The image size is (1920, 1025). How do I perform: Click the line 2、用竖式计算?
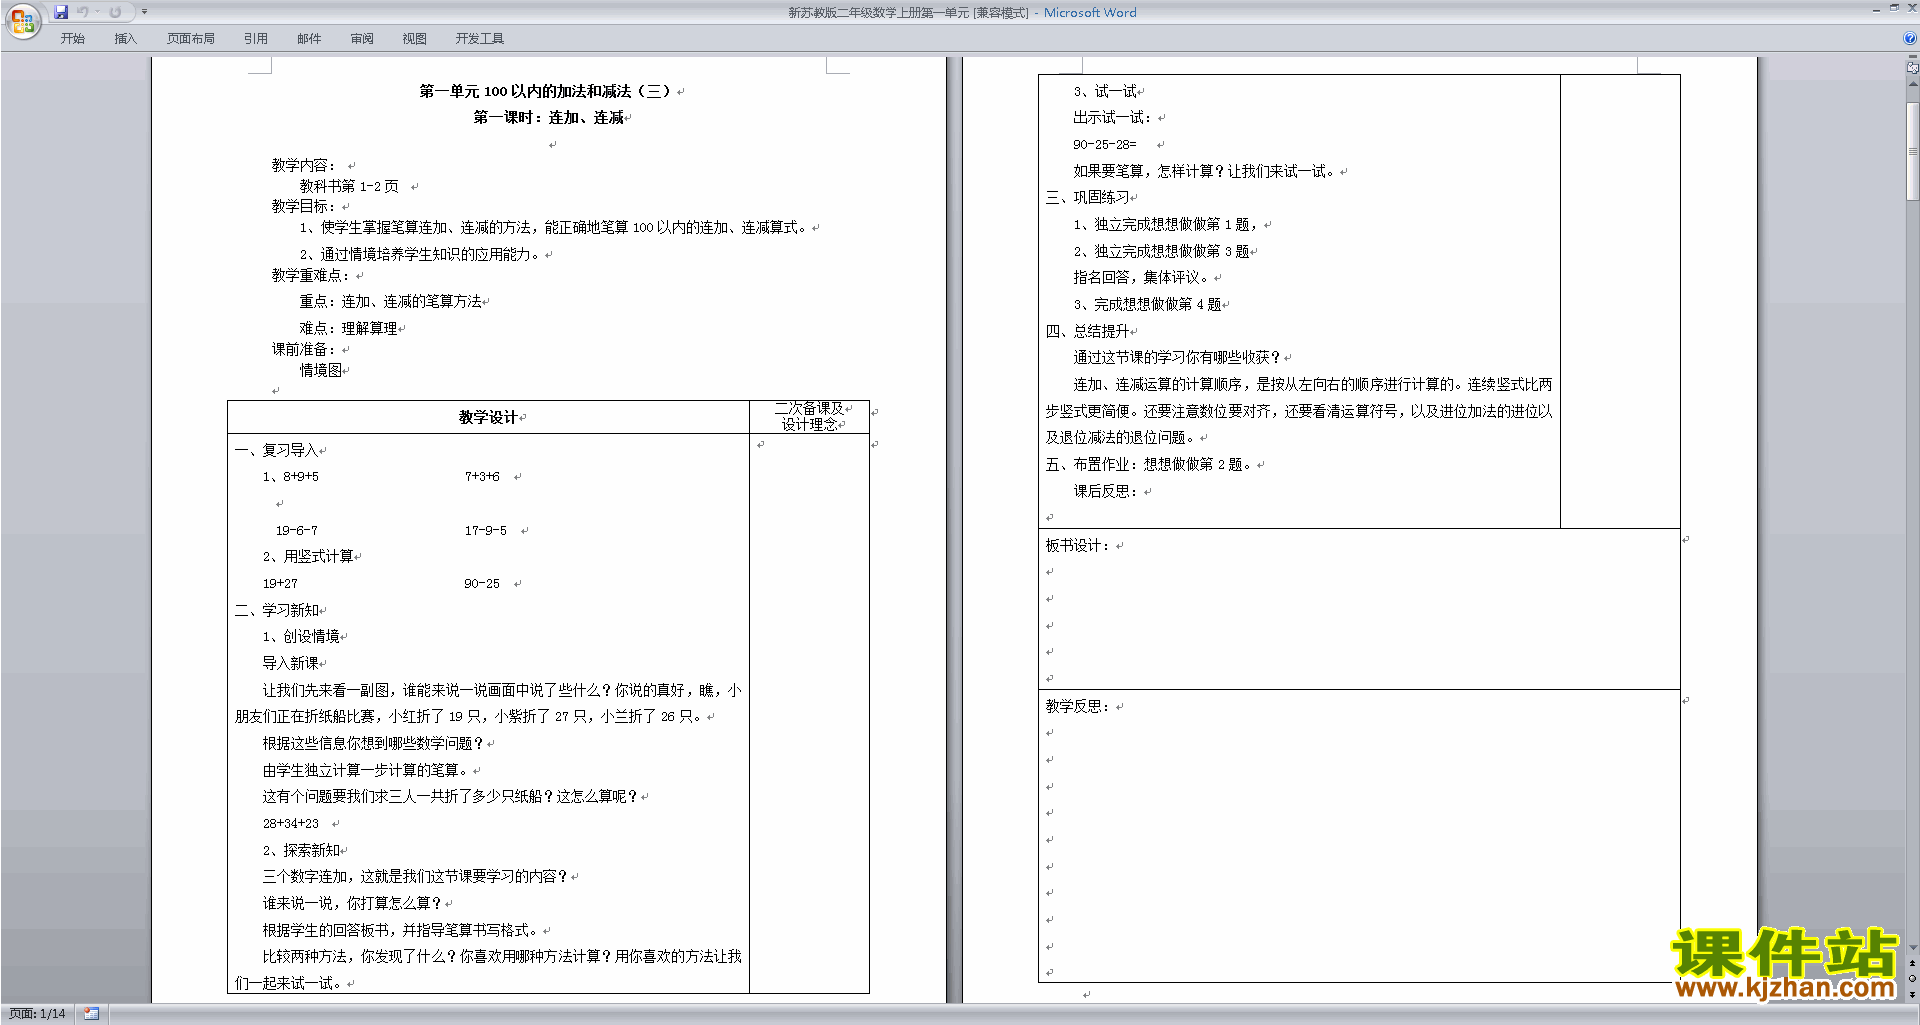pos(308,556)
